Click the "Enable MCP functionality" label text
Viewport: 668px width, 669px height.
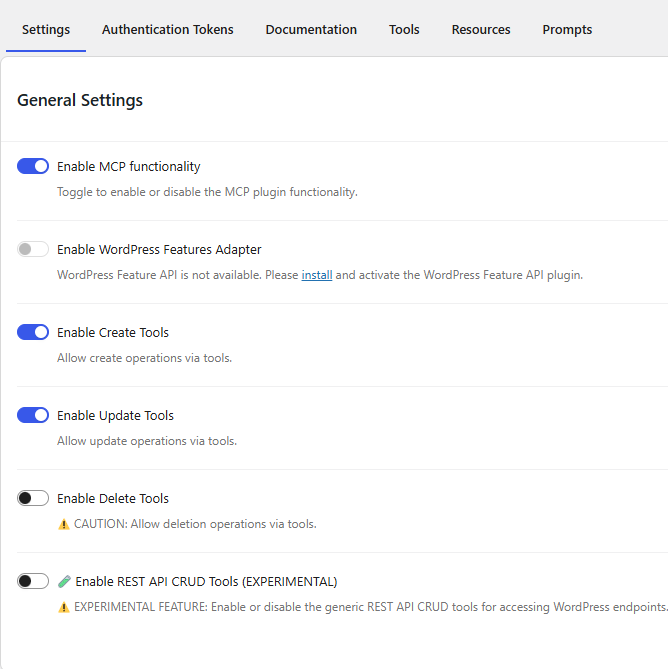pyautogui.click(x=129, y=167)
